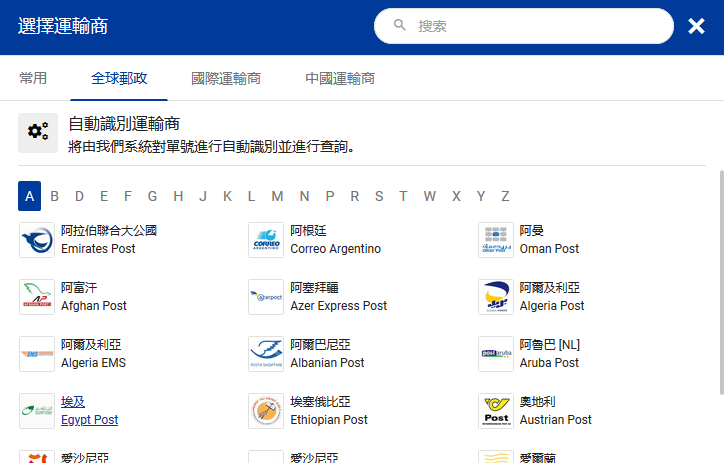This screenshot has height=463, width=724.
Task: Jump to letter R carriers
Action: pyautogui.click(x=355, y=196)
